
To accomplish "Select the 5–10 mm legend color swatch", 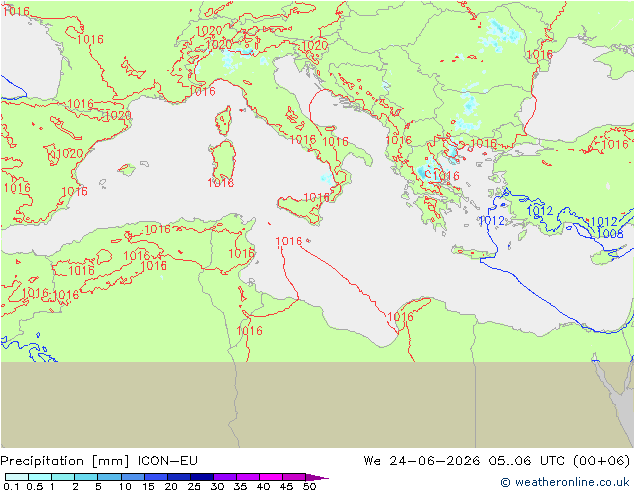I will (x=109, y=477).
